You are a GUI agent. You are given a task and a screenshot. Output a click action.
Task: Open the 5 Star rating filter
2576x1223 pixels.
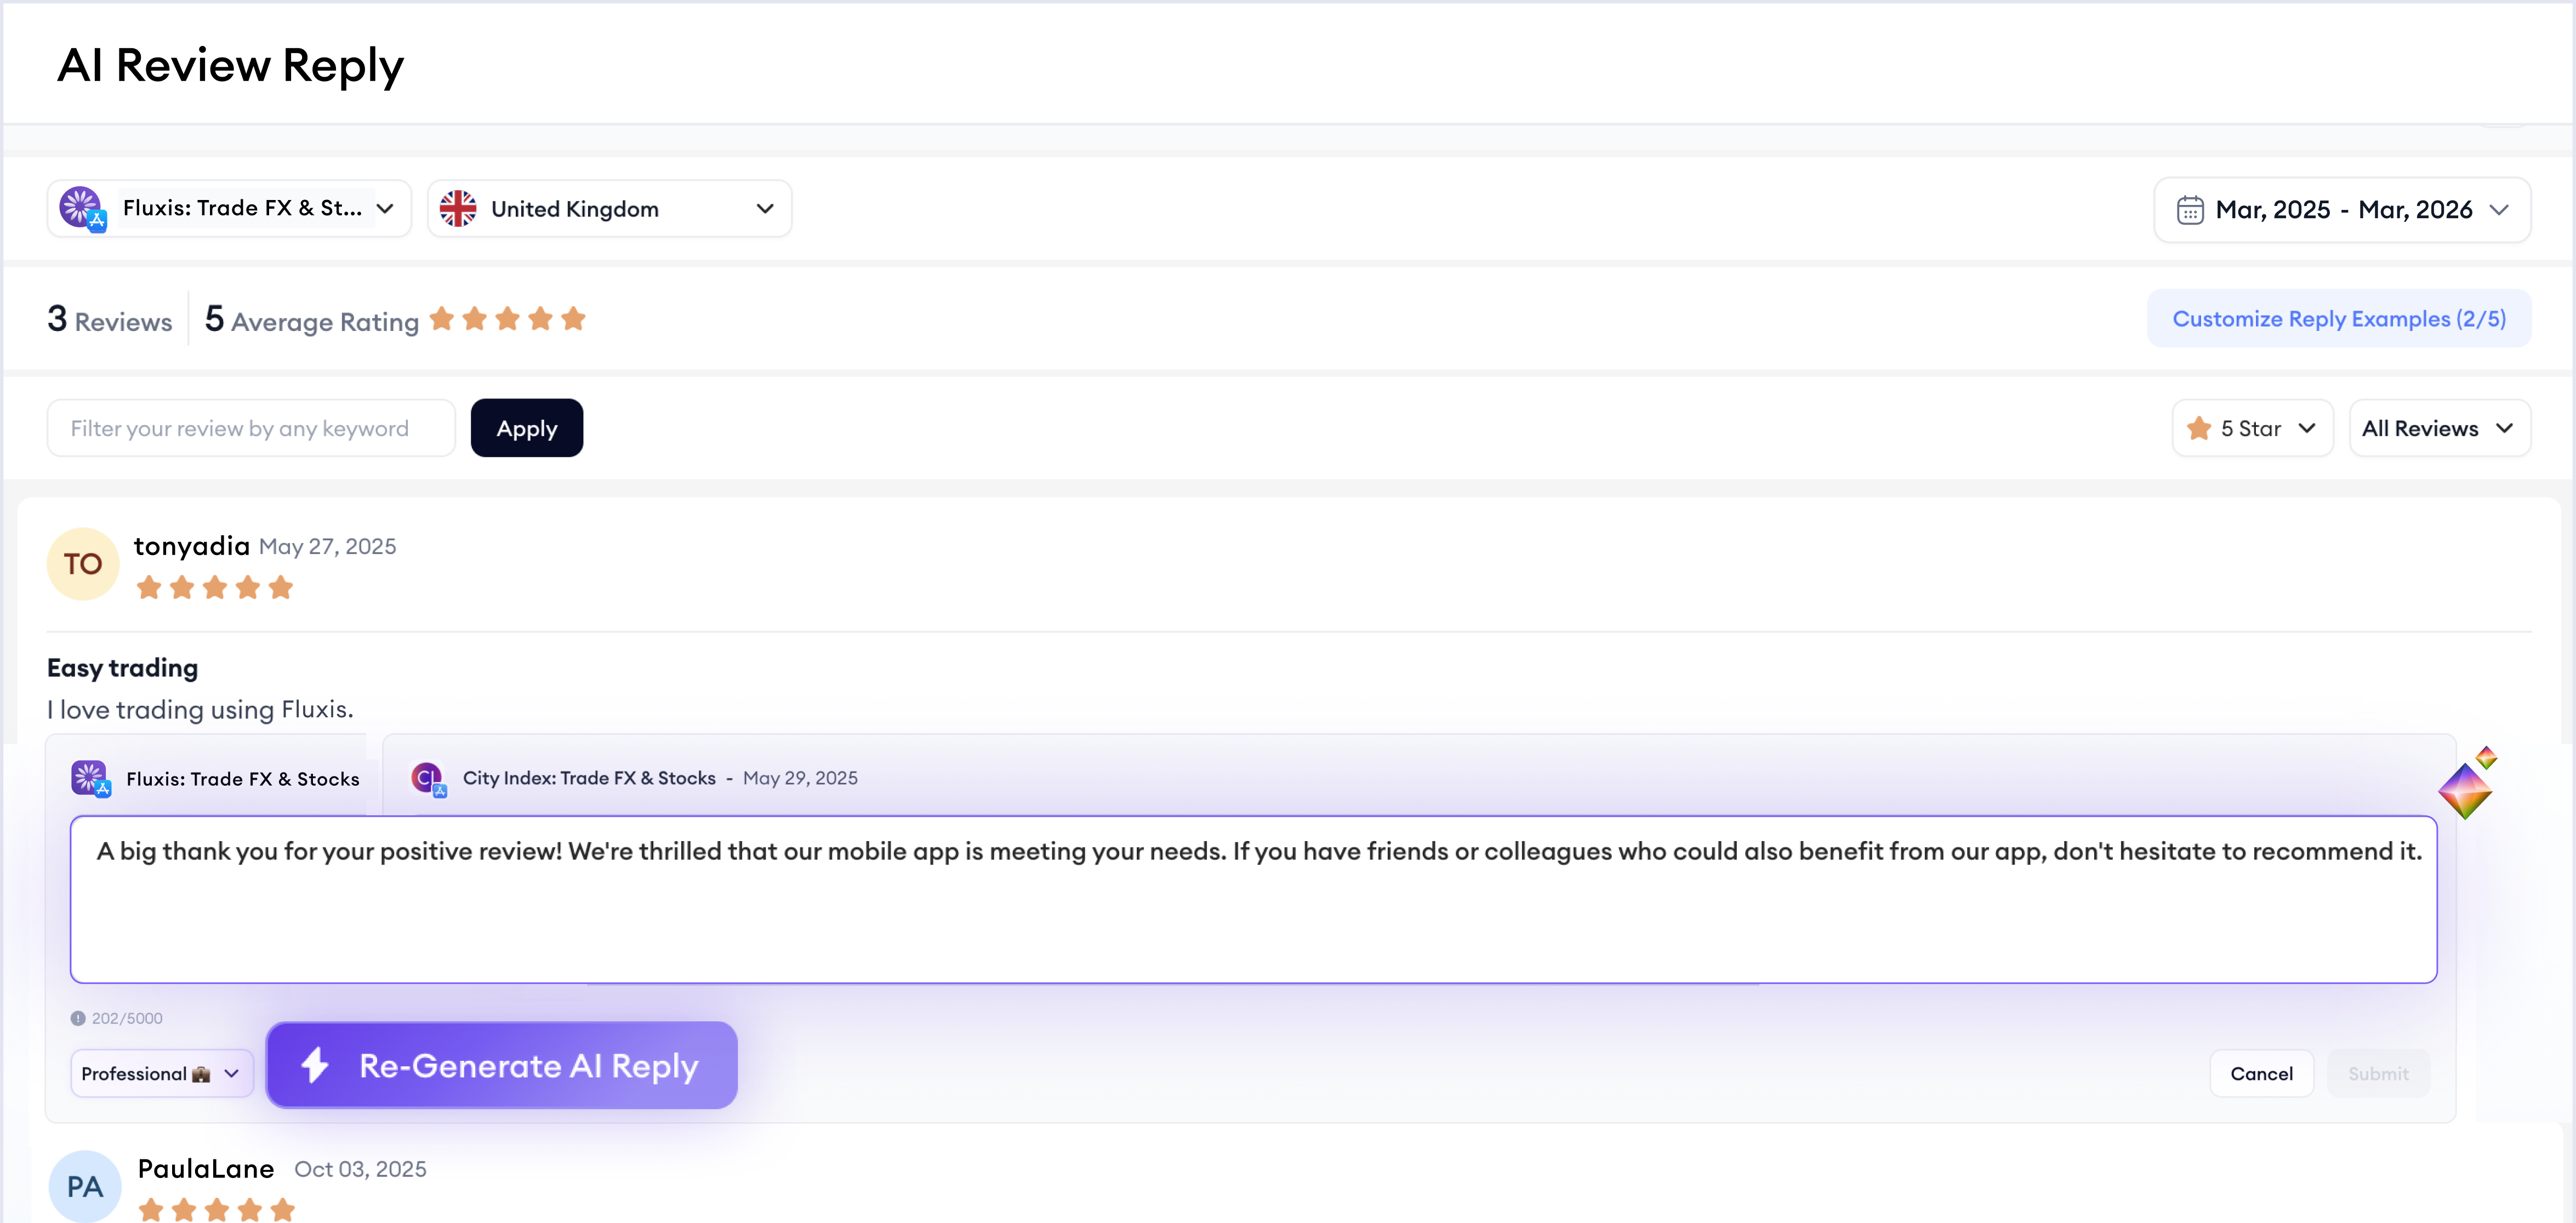click(2252, 428)
